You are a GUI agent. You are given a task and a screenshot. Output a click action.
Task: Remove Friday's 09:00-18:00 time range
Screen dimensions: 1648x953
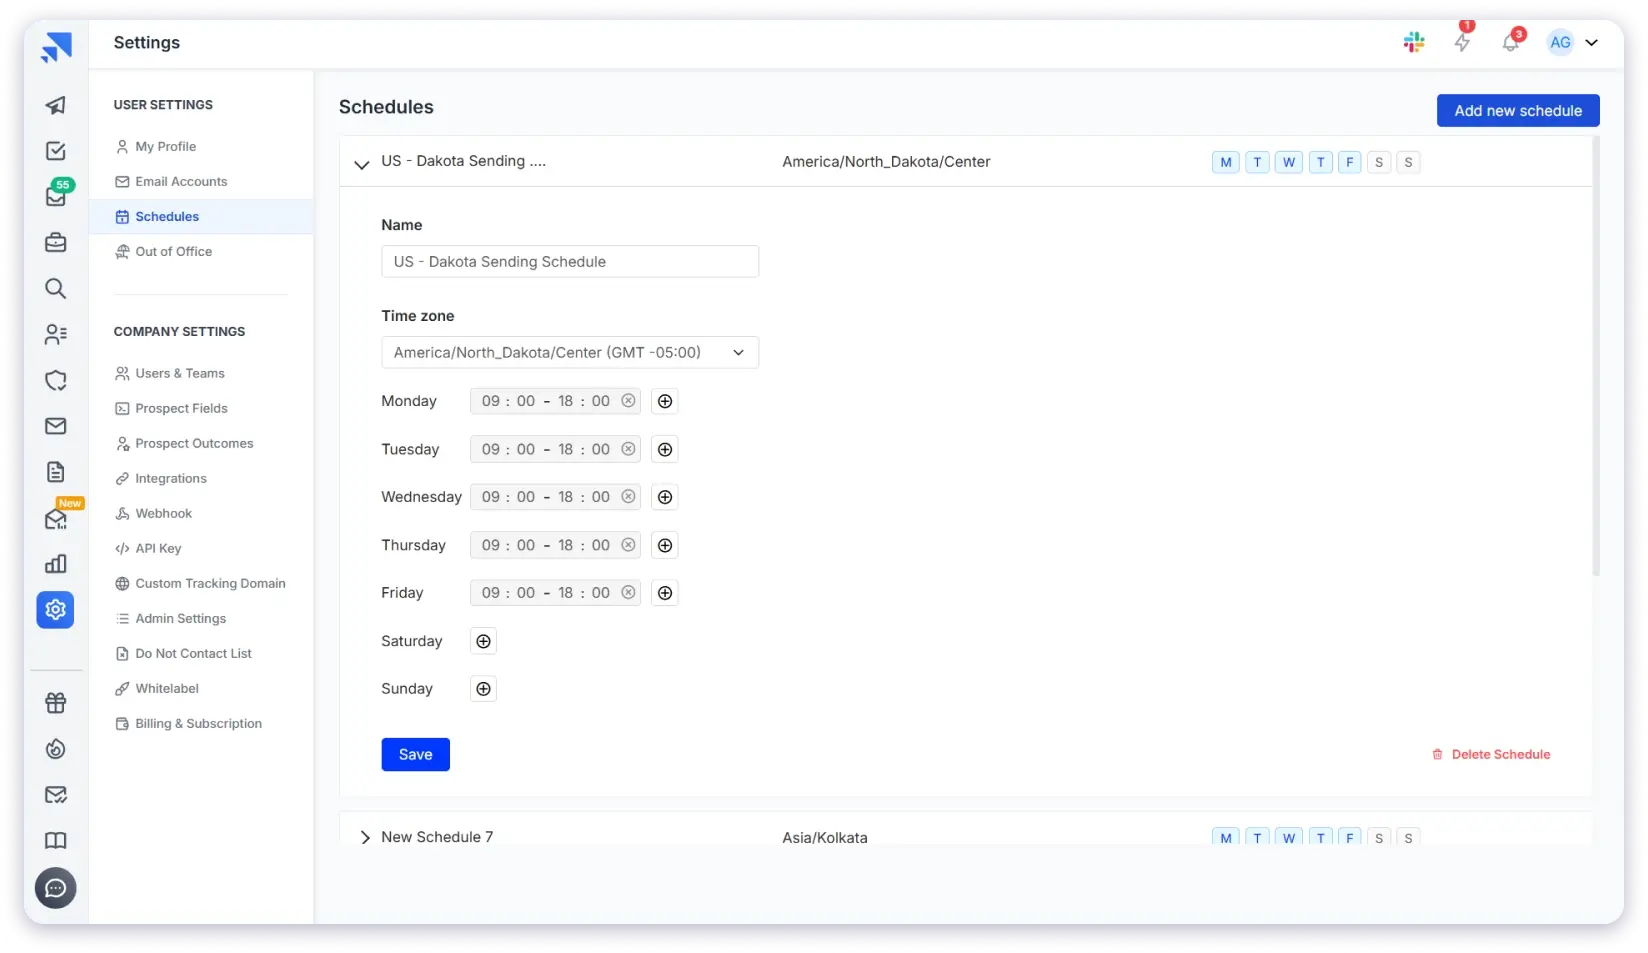pyautogui.click(x=628, y=593)
